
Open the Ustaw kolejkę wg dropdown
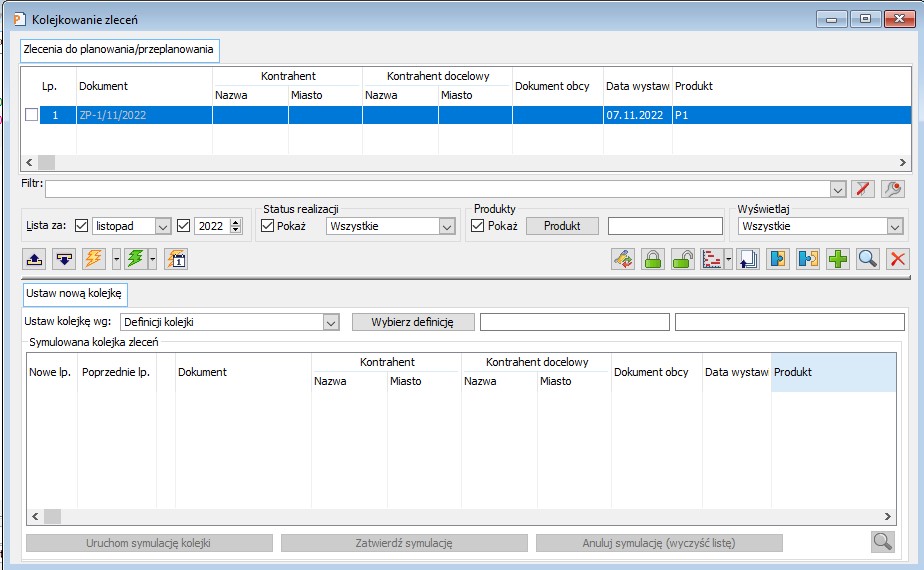pyautogui.click(x=331, y=322)
